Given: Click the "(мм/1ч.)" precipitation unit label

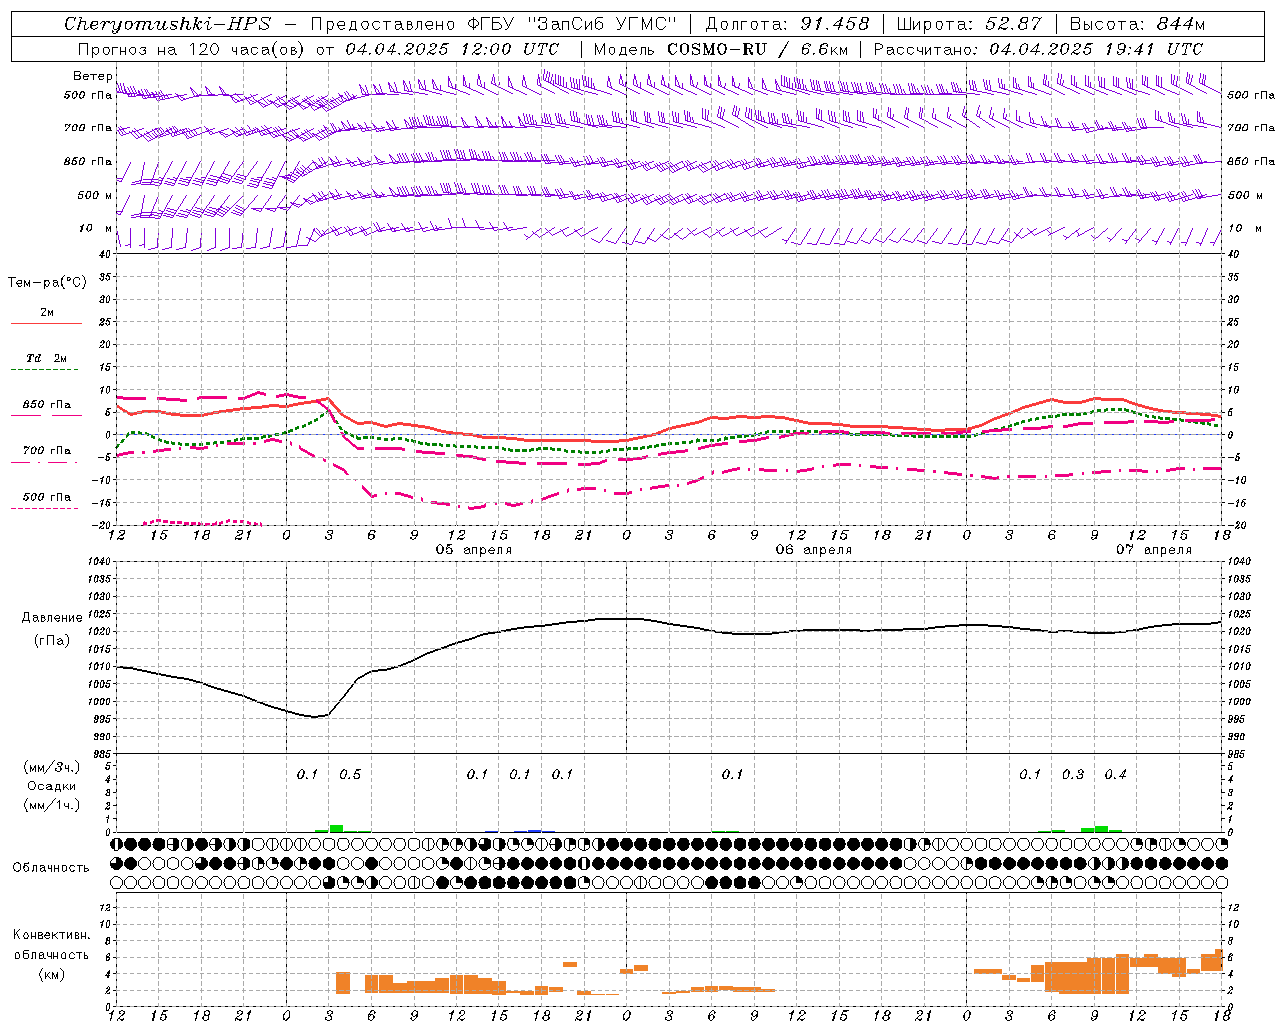Looking at the screenshot, I should click(51, 805).
